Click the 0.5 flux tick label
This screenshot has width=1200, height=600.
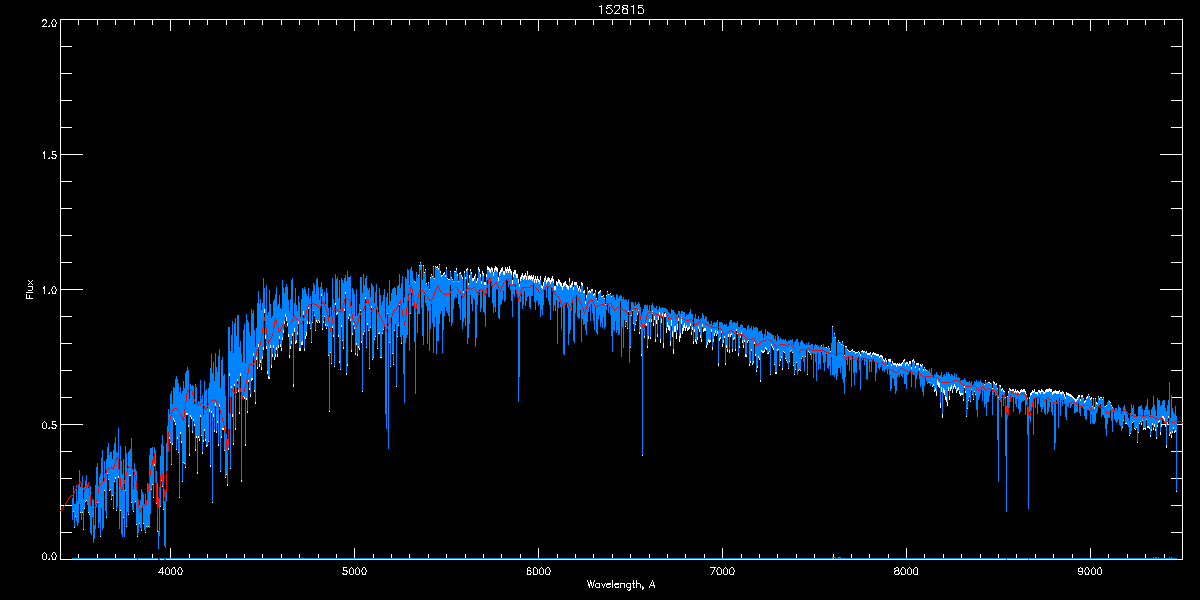(49, 424)
